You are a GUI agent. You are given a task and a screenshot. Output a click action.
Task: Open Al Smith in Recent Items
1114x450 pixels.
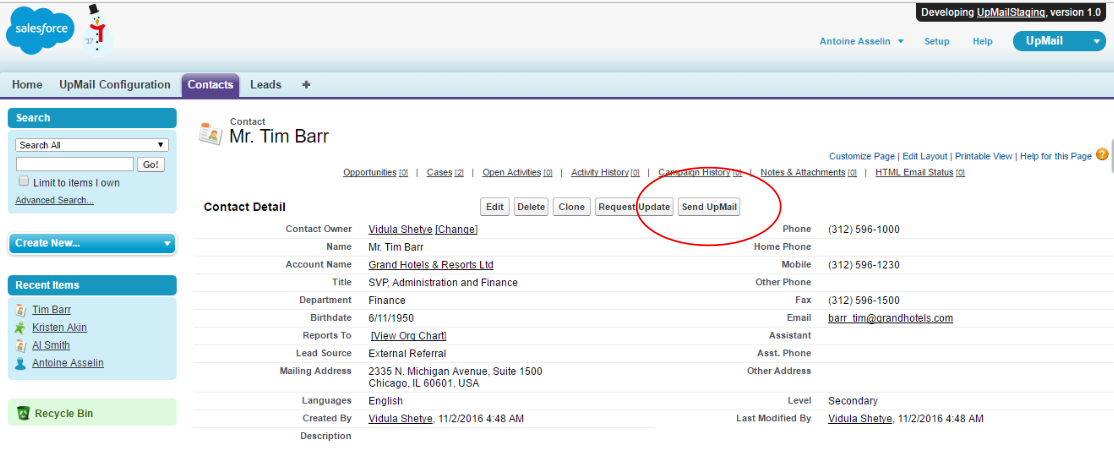pos(51,345)
